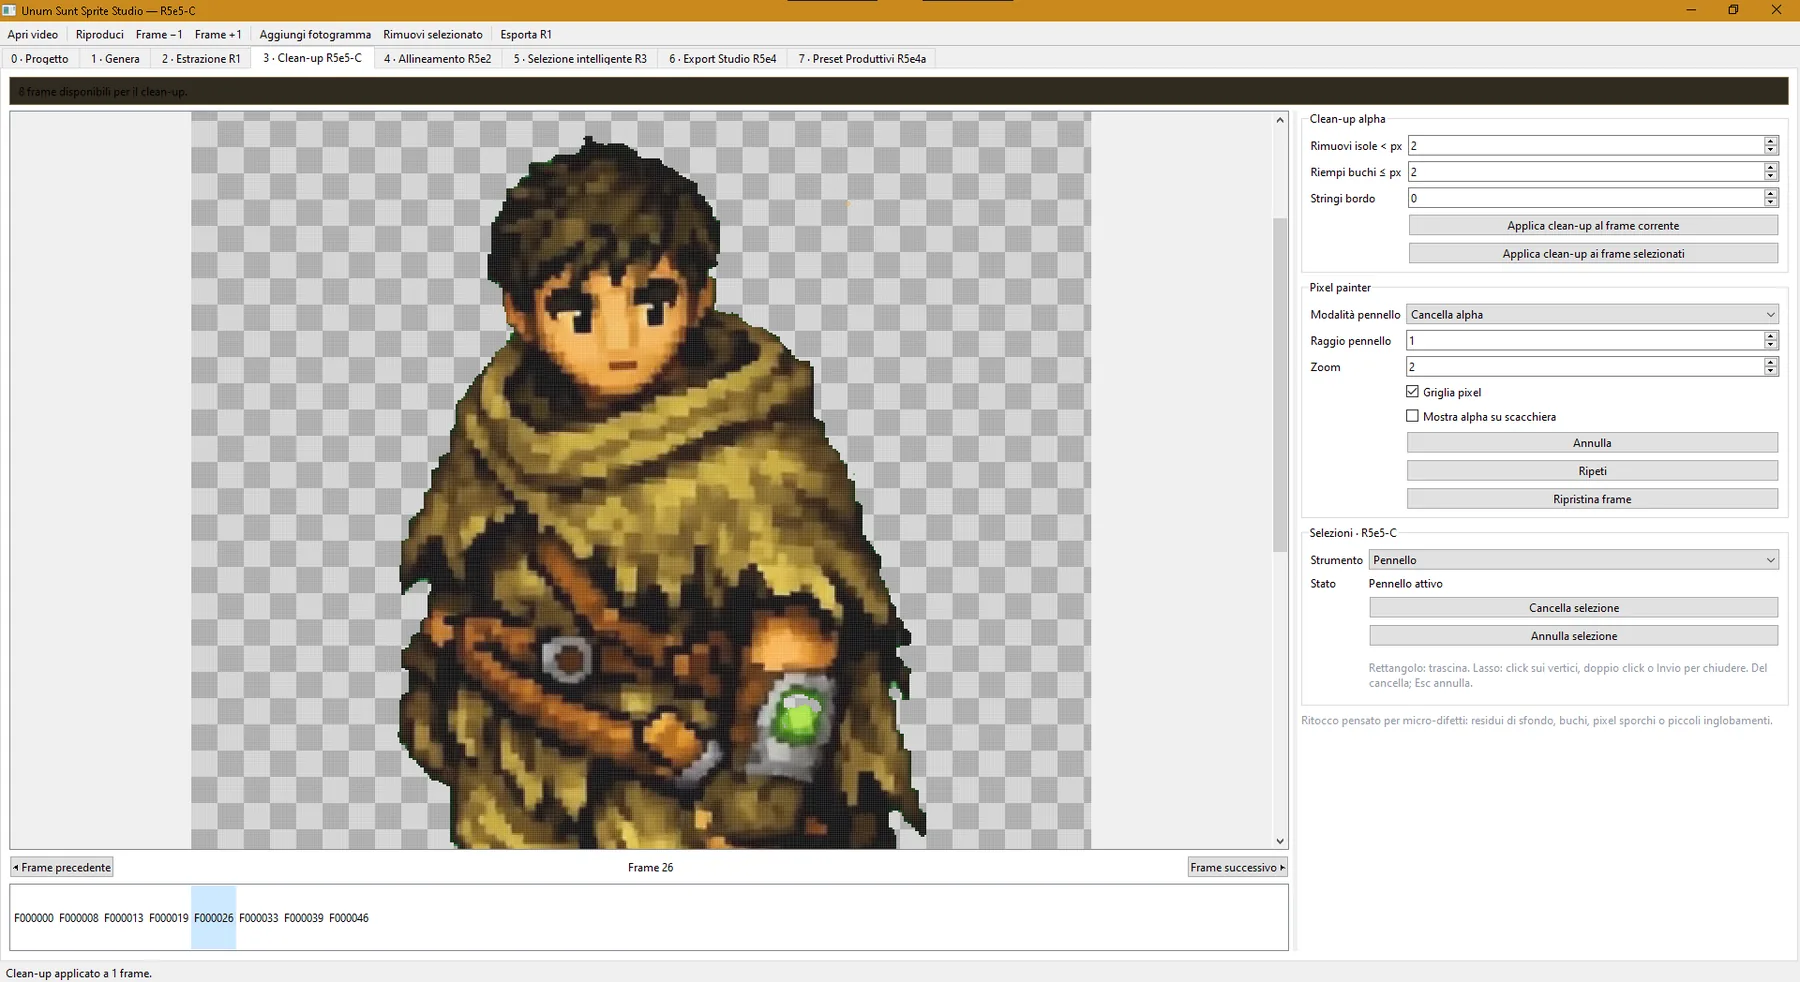The height and width of the screenshot is (982, 1800).
Task: Click Riproduci to play frames
Action: [x=100, y=34]
